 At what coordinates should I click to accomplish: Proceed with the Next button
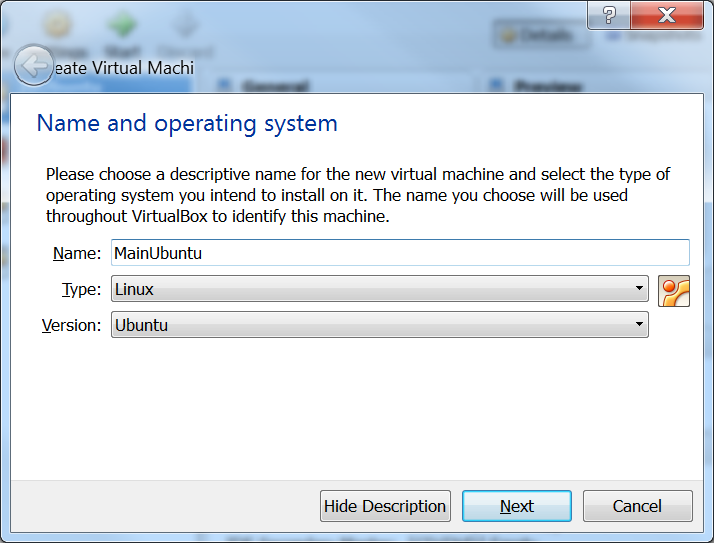click(x=516, y=506)
